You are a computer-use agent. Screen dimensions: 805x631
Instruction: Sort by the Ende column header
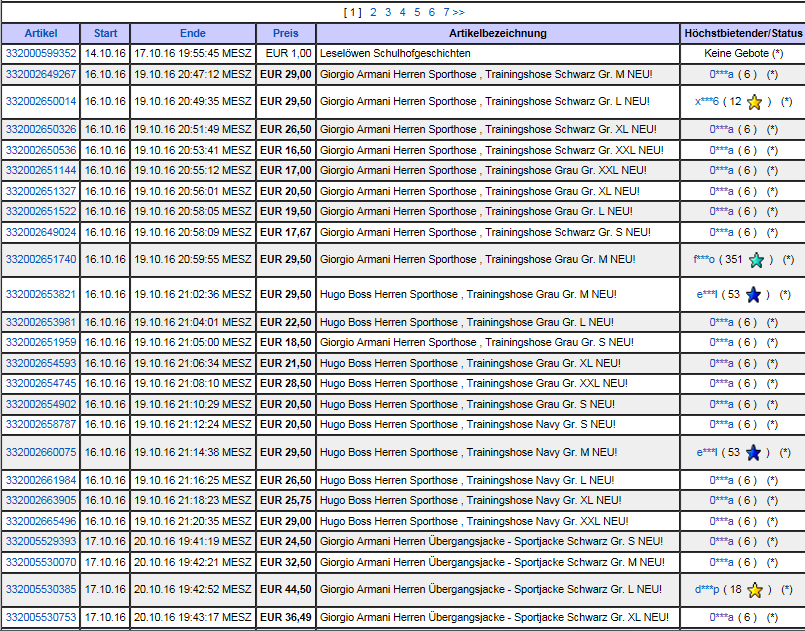point(193,33)
